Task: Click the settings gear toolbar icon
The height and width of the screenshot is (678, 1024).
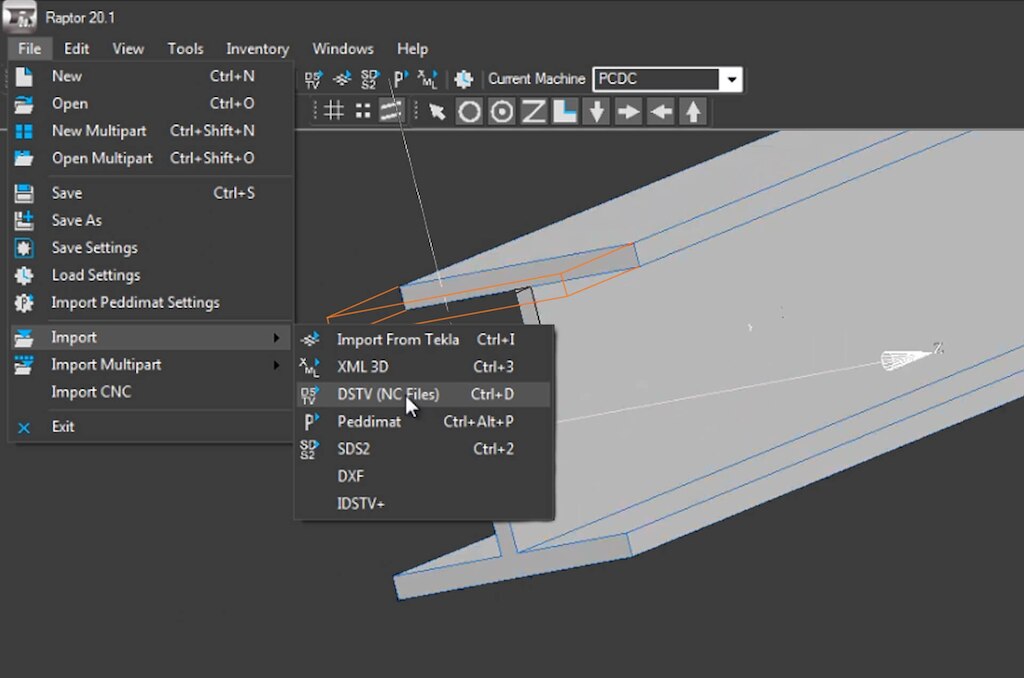Action: [x=463, y=79]
